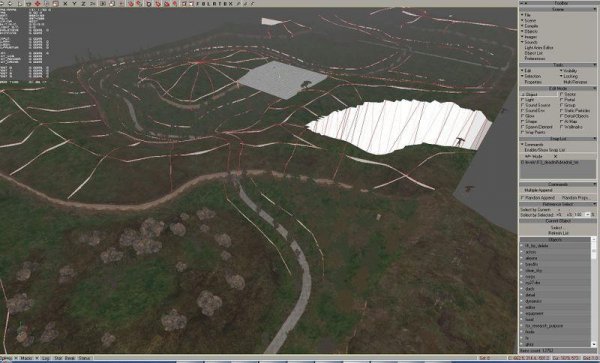This screenshot has width=600, height=363.
Task: Open the Light Anim Editor
Action: tap(539, 48)
